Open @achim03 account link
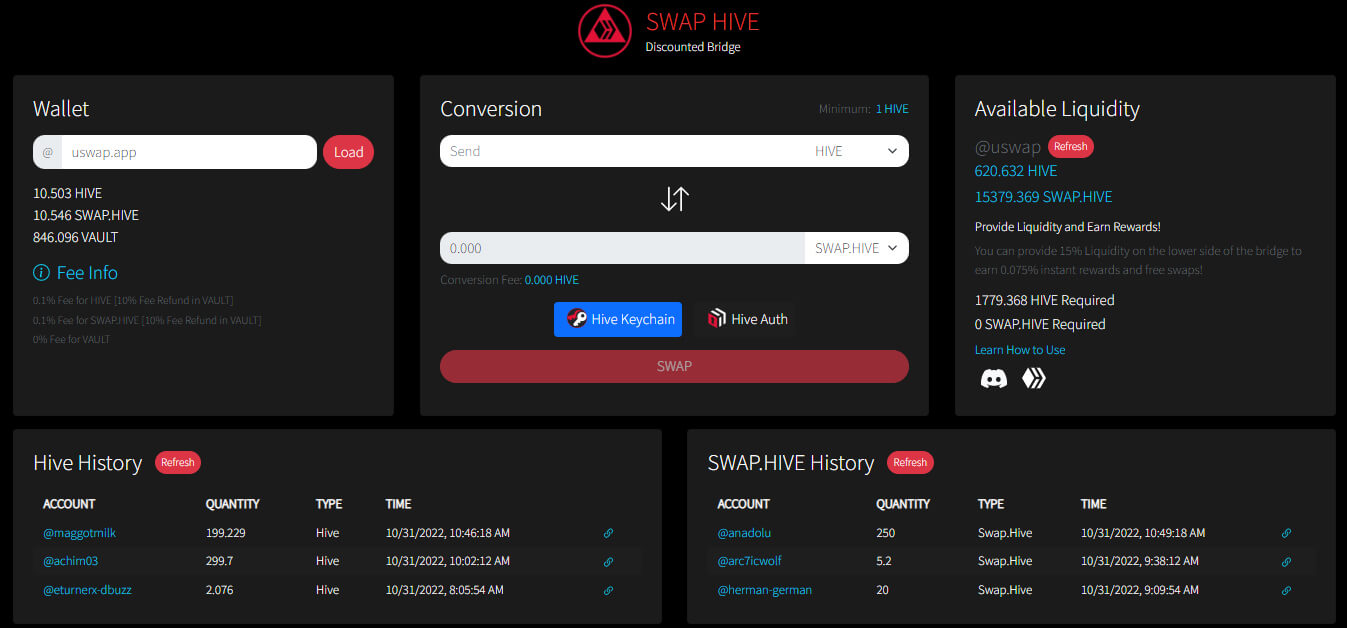Viewport: 1347px width, 628px height. pyautogui.click(x=70, y=561)
